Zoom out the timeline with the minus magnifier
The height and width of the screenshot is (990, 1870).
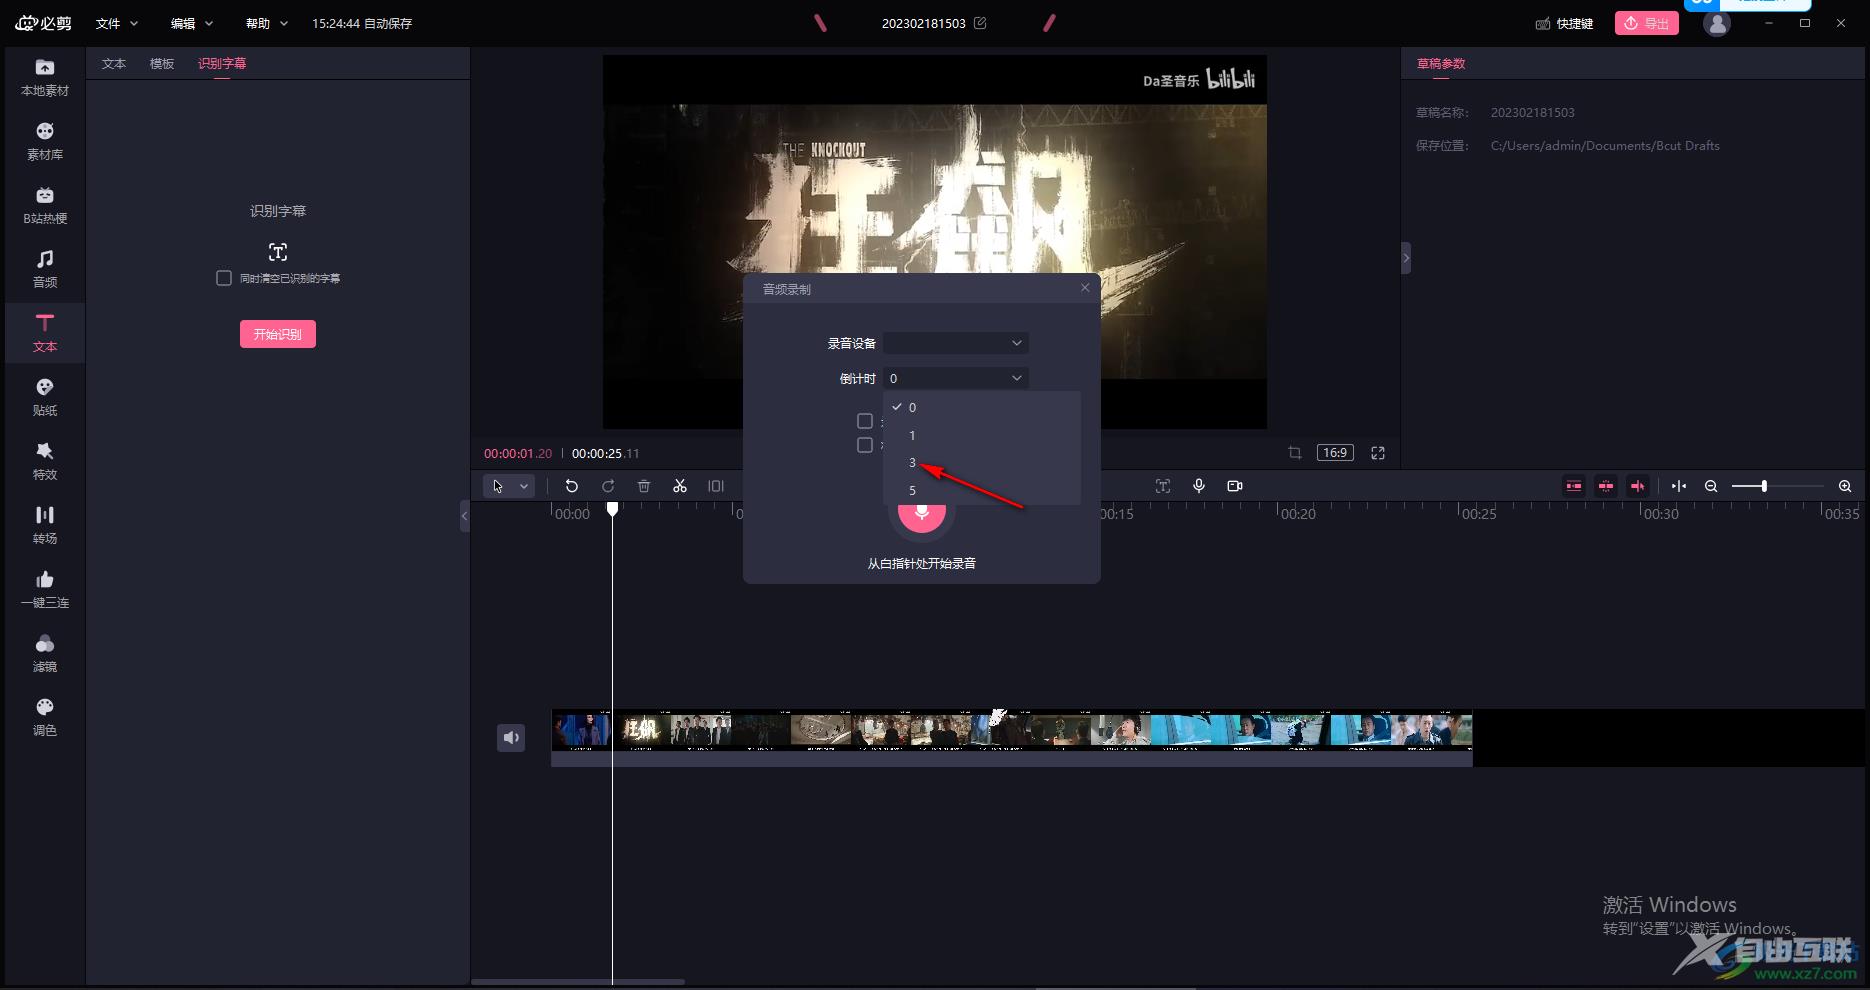(x=1711, y=486)
